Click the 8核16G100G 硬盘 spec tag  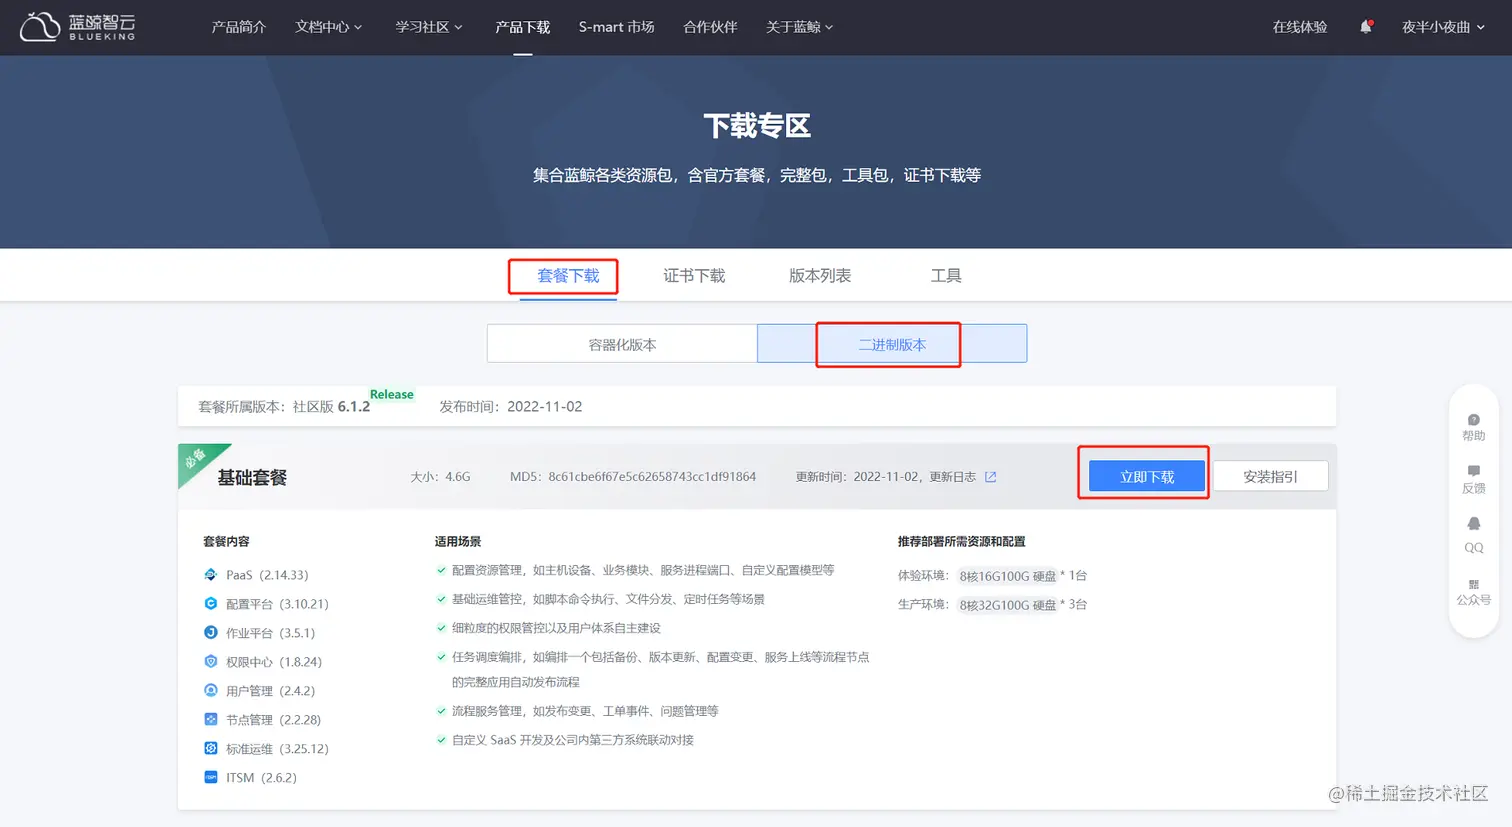1007,576
